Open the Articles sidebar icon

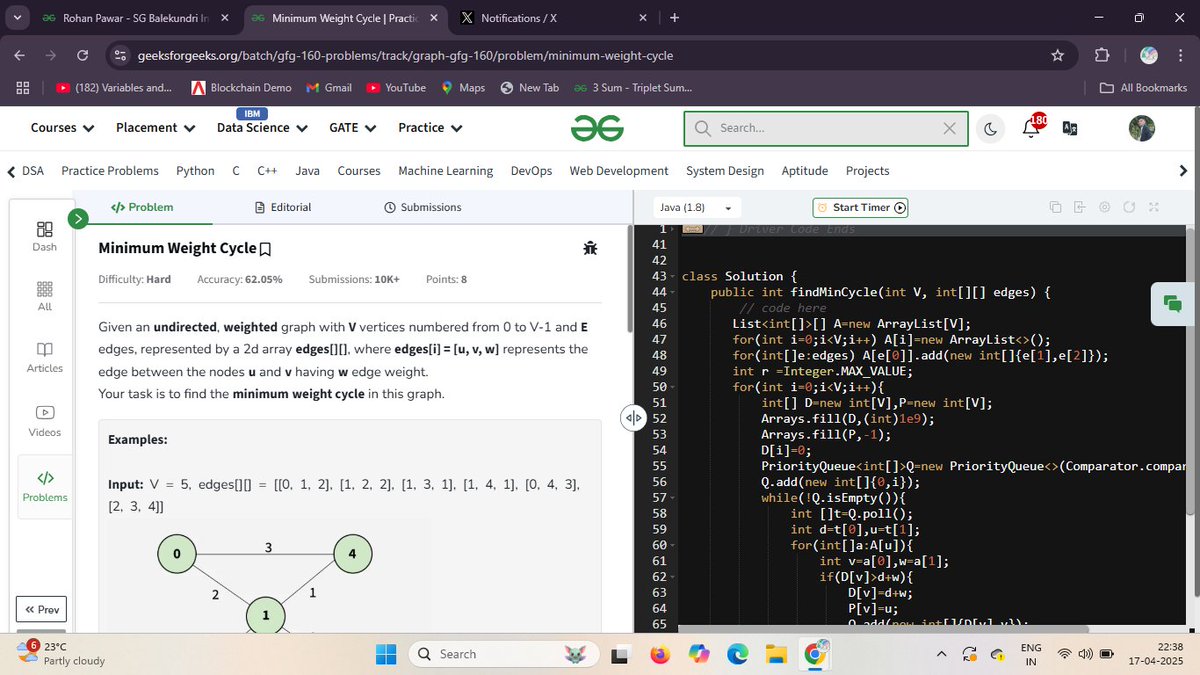(44, 357)
